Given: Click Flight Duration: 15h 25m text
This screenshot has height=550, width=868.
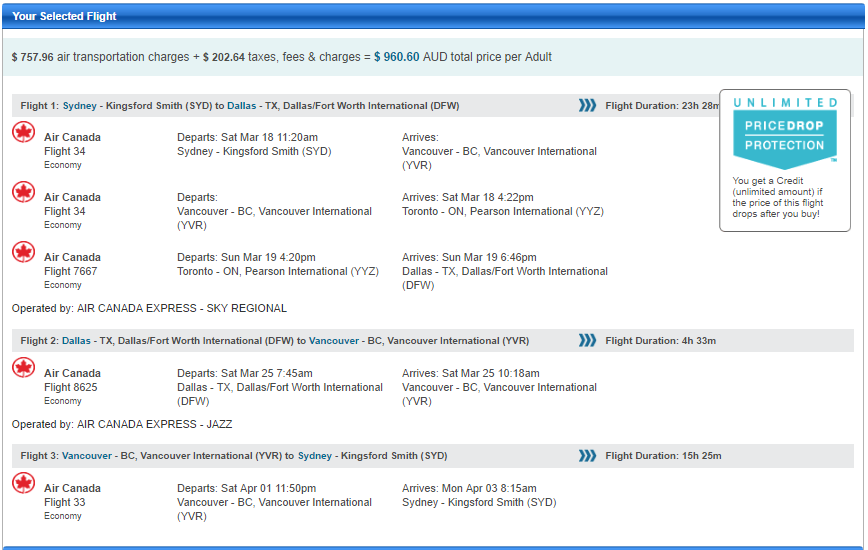Looking at the screenshot, I should (663, 456).
